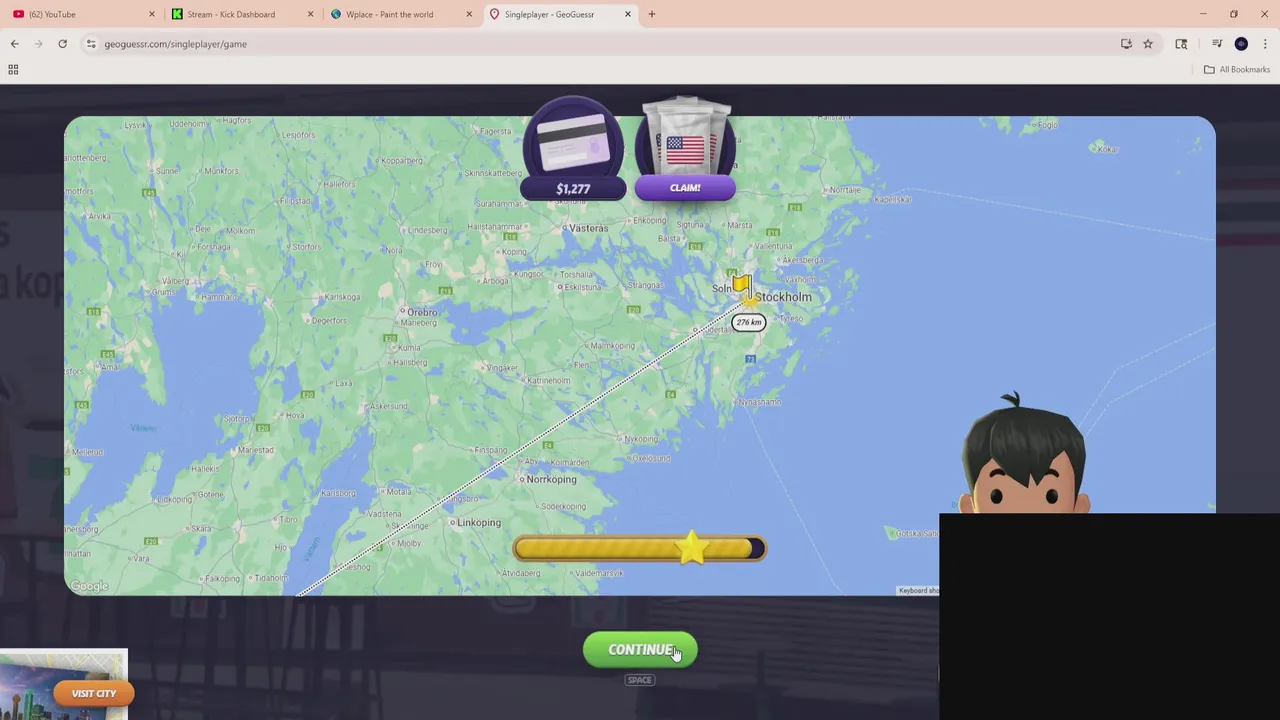Close the Kick Dashboard tab

[x=310, y=14]
